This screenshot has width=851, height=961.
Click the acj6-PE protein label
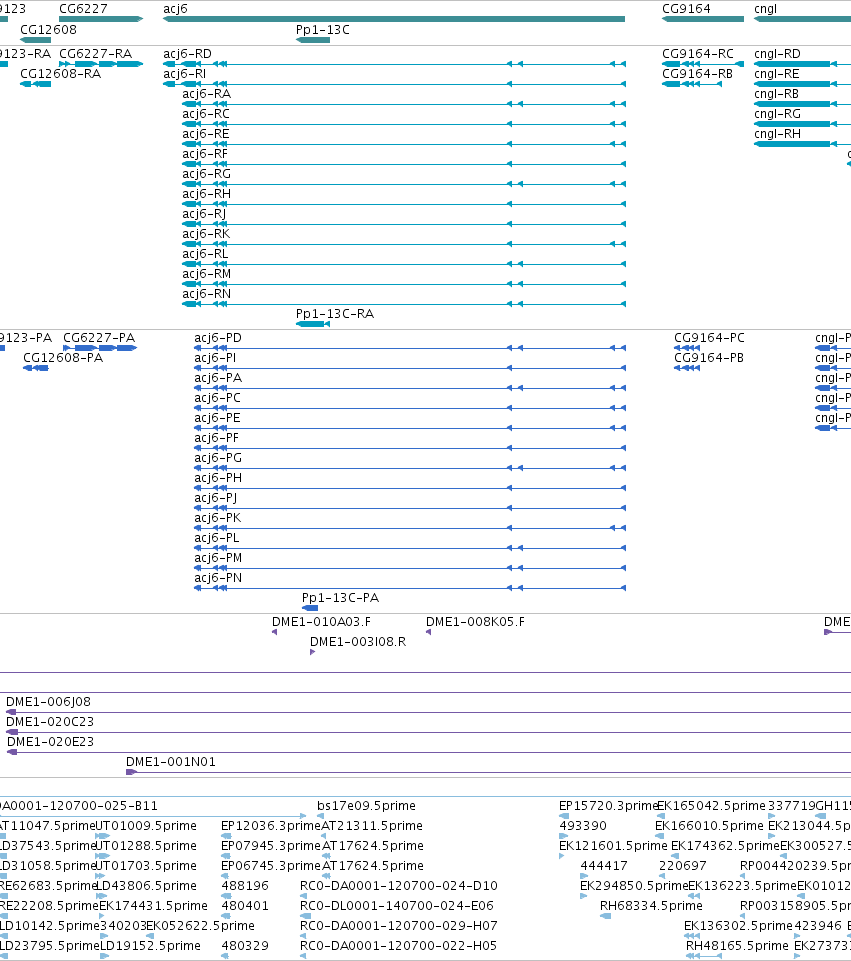[x=217, y=417]
